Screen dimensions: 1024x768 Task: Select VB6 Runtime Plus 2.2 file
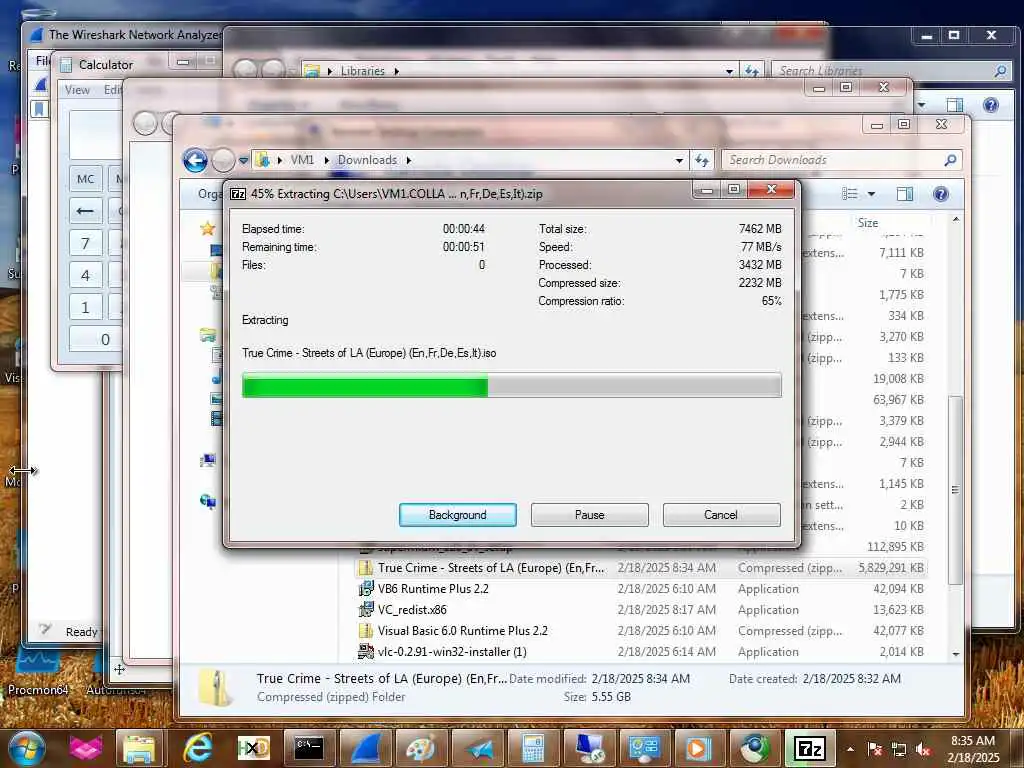(433, 589)
